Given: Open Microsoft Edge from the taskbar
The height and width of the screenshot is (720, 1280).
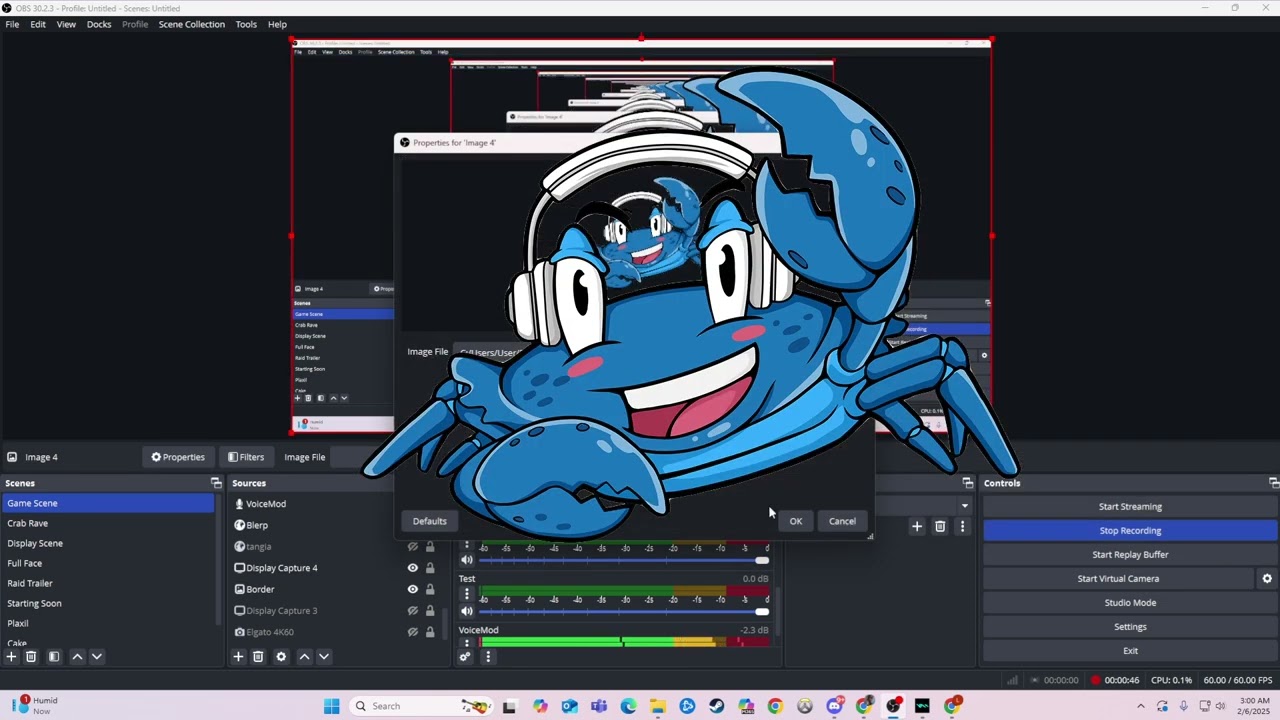Looking at the screenshot, I should point(628,706).
